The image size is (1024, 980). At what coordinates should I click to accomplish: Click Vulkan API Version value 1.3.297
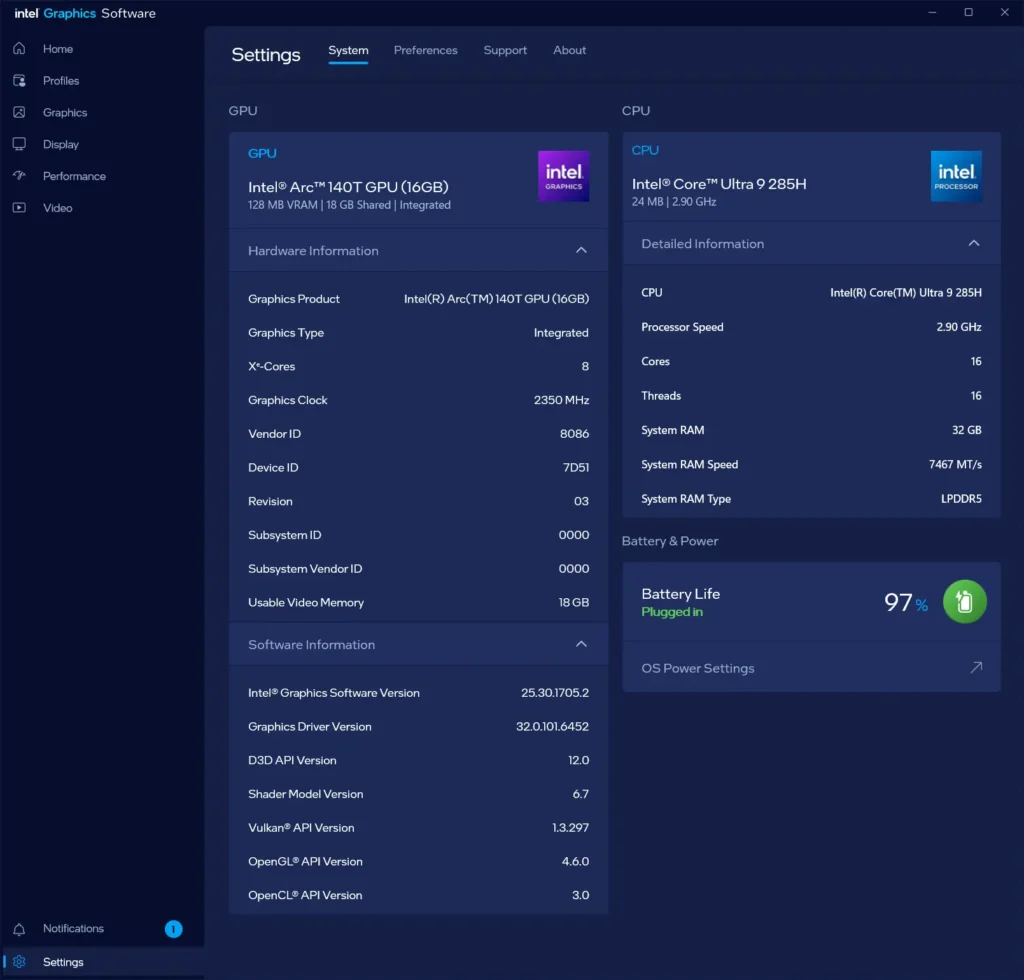coord(570,827)
